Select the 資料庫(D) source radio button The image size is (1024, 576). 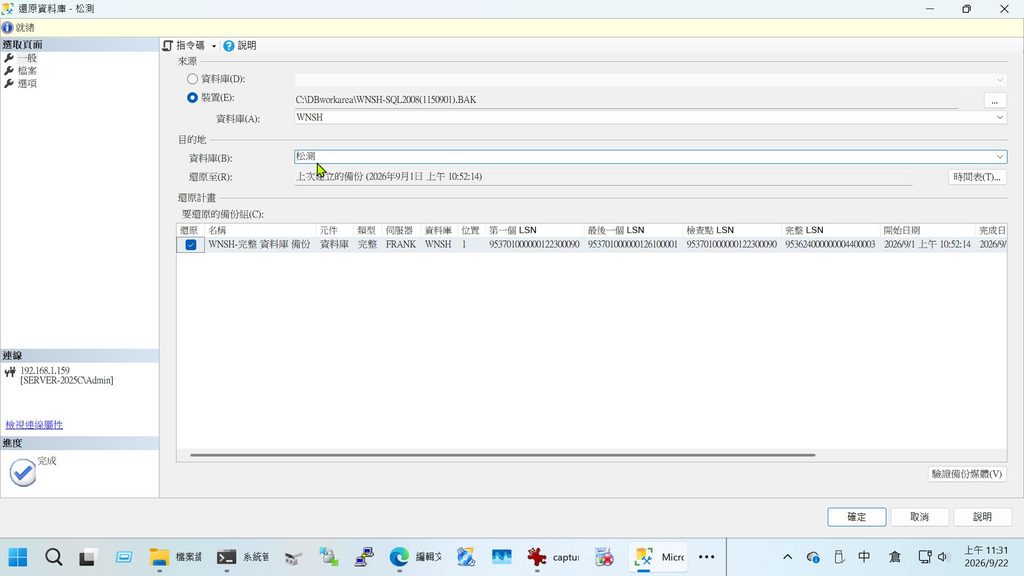pos(192,79)
